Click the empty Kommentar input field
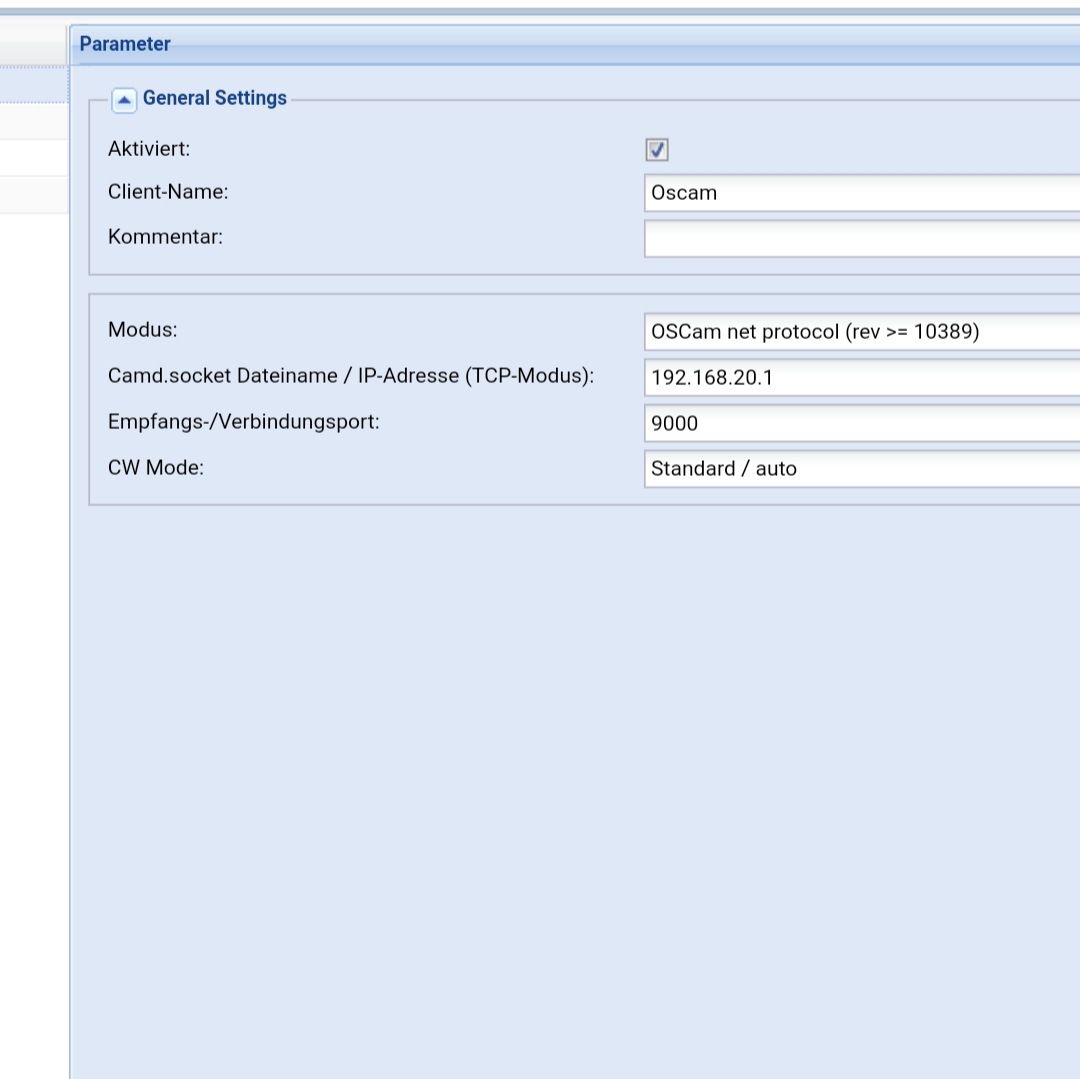Screen dimensions: 1080x1079 coord(862,238)
